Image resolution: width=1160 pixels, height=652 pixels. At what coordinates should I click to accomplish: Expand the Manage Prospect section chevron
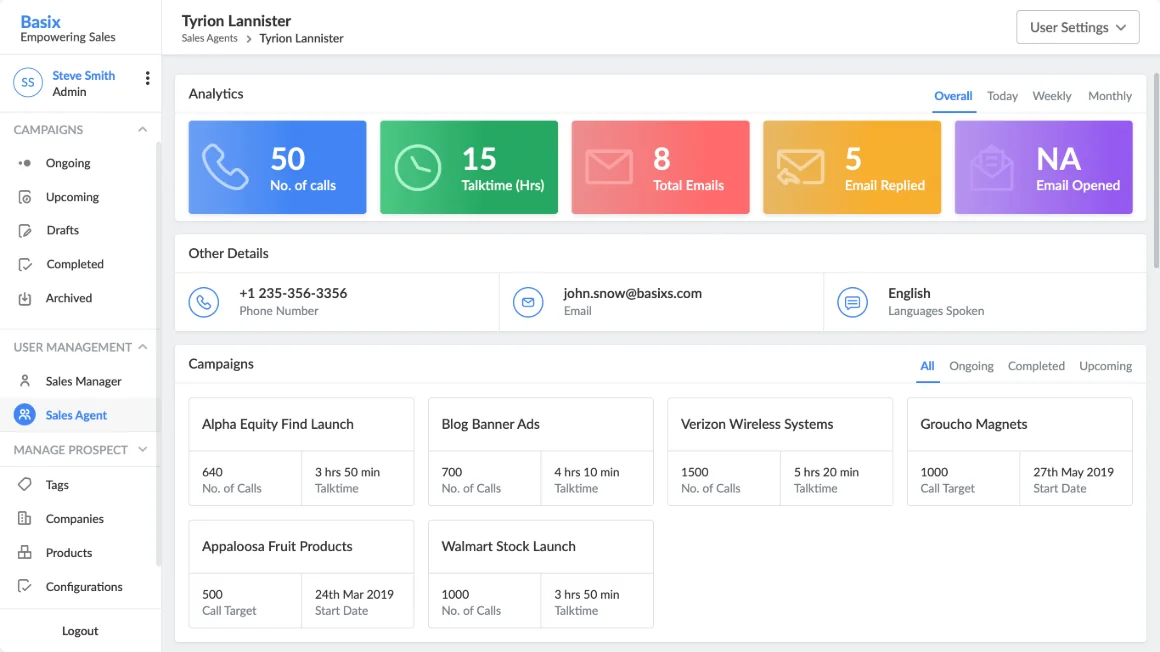(x=142, y=450)
